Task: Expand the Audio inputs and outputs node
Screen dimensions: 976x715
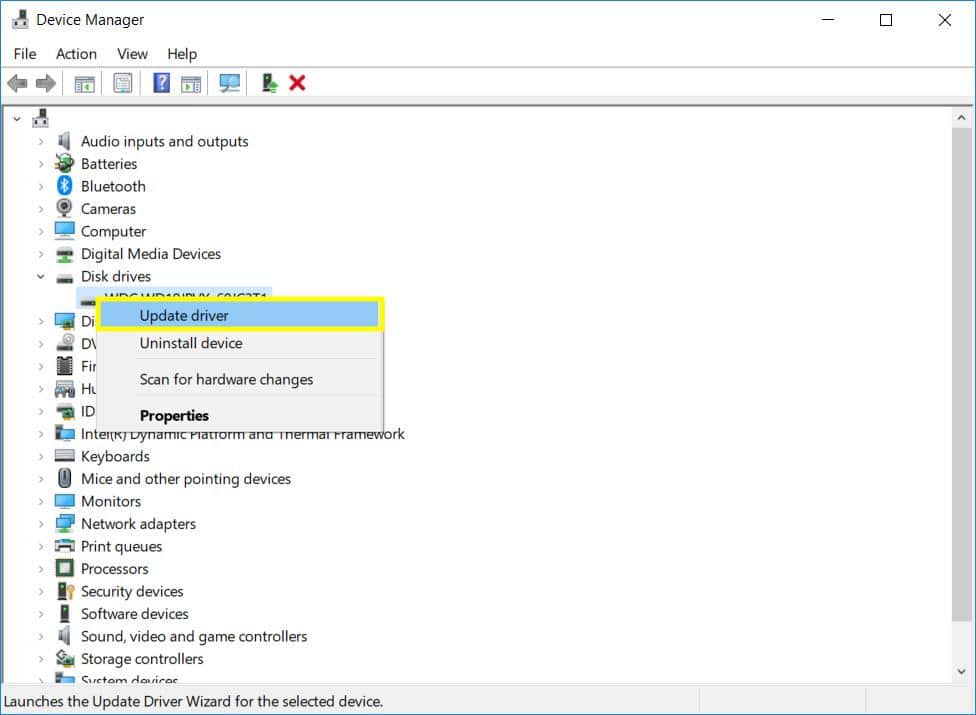Action: [41, 142]
